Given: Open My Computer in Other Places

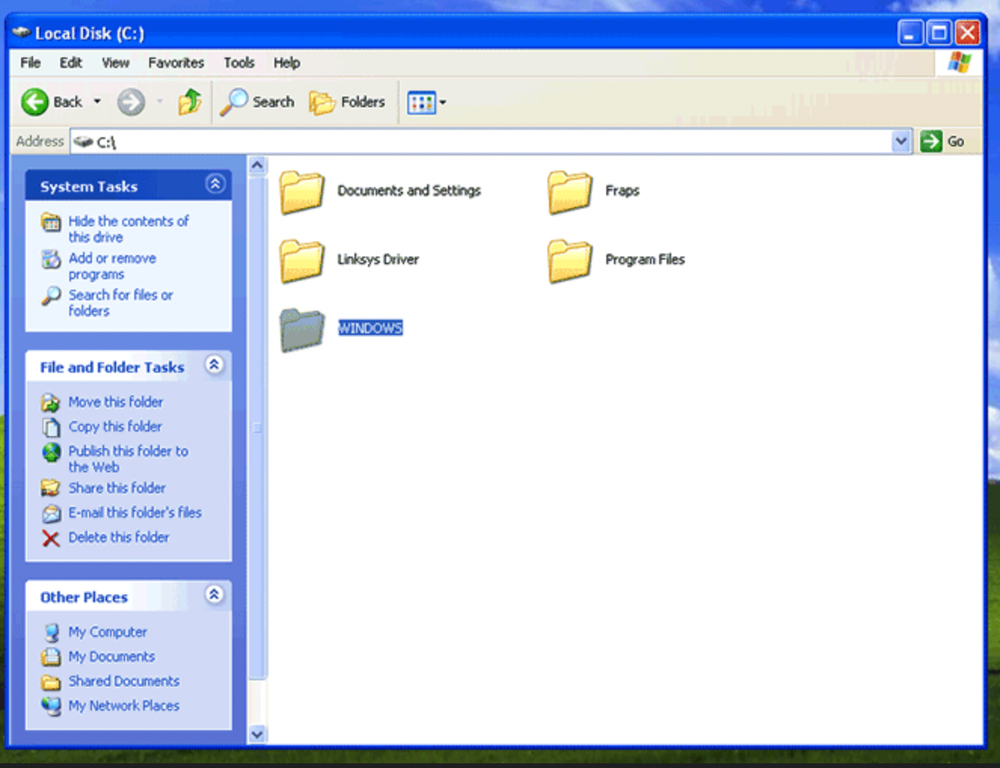Looking at the screenshot, I should pyautogui.click(x=108, y=631).
